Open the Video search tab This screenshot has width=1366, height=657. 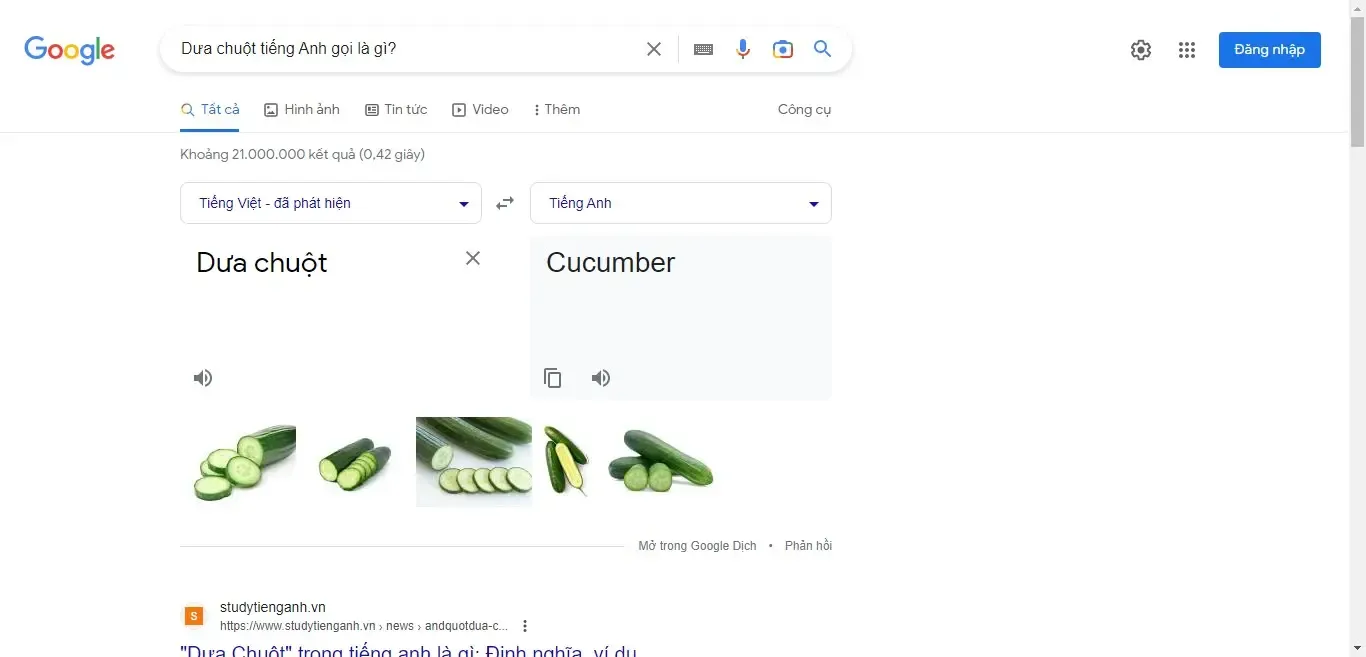coord(480,109)
